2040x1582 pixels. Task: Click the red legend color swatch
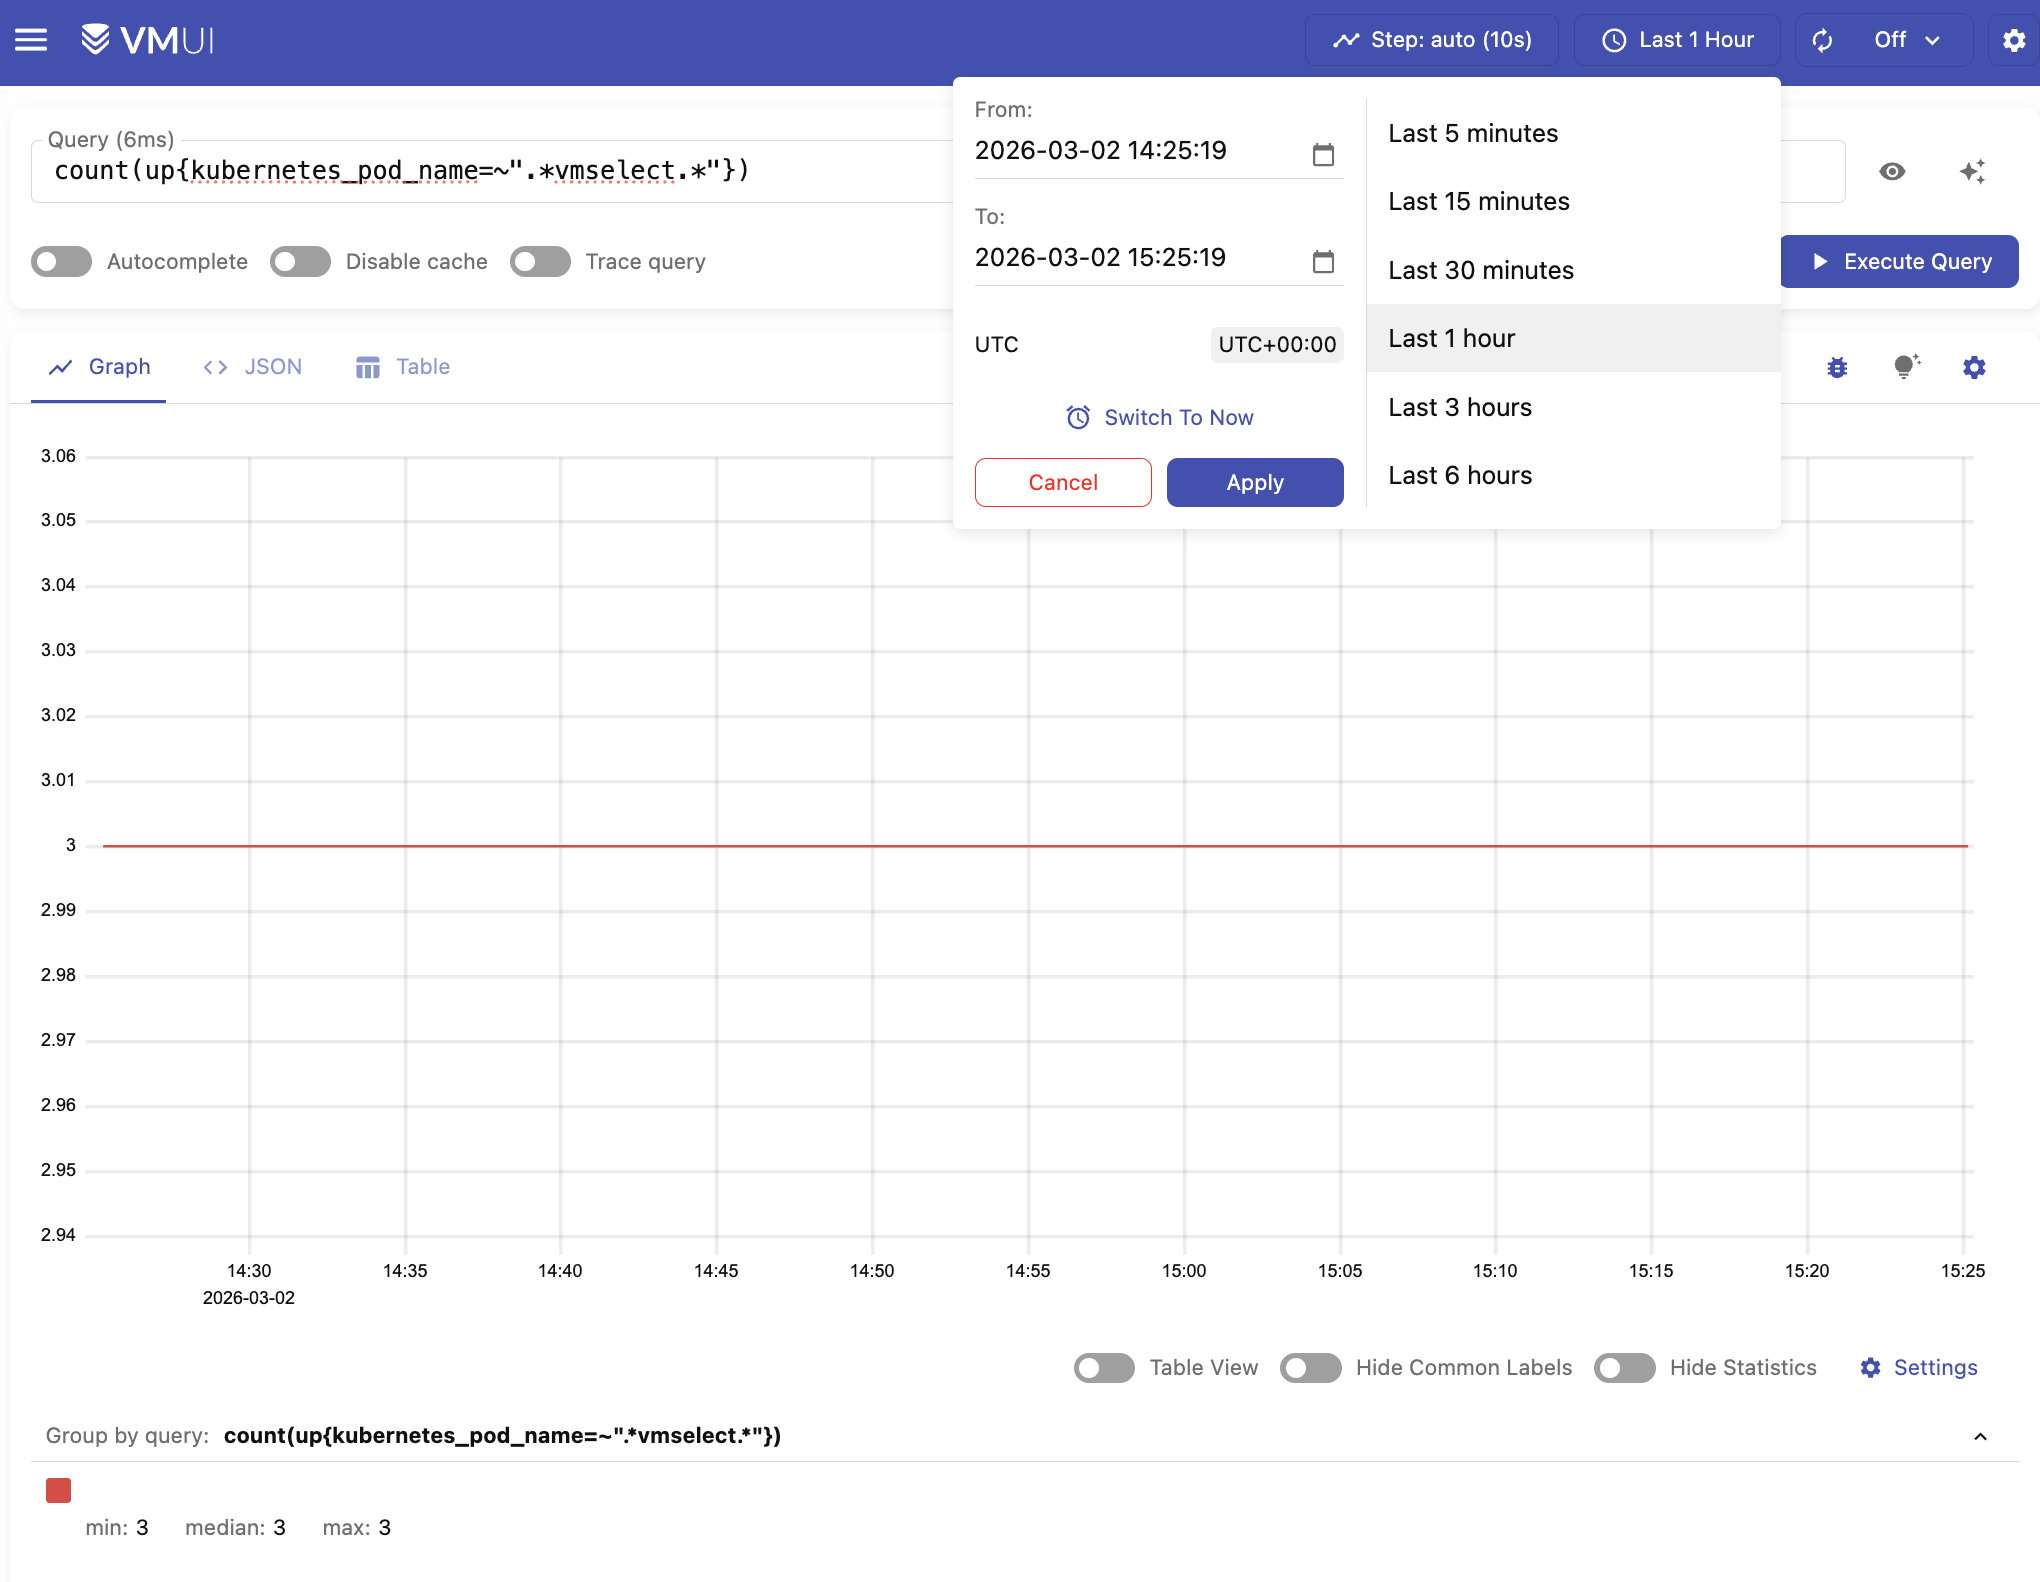pos(59,1490)
